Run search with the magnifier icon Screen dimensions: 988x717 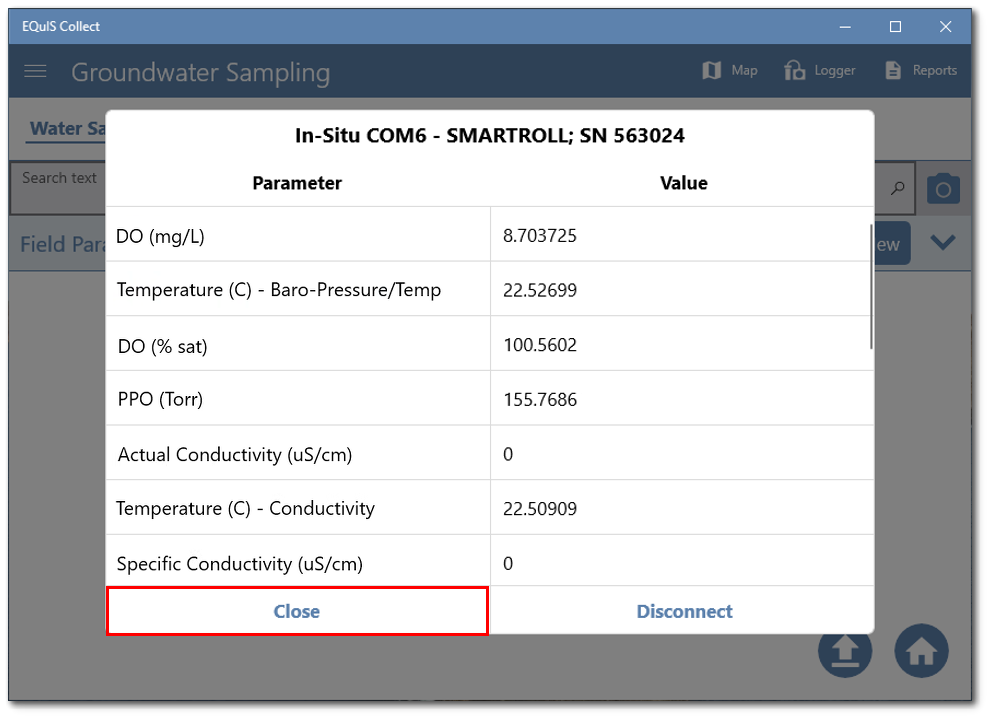click(897, 188)
